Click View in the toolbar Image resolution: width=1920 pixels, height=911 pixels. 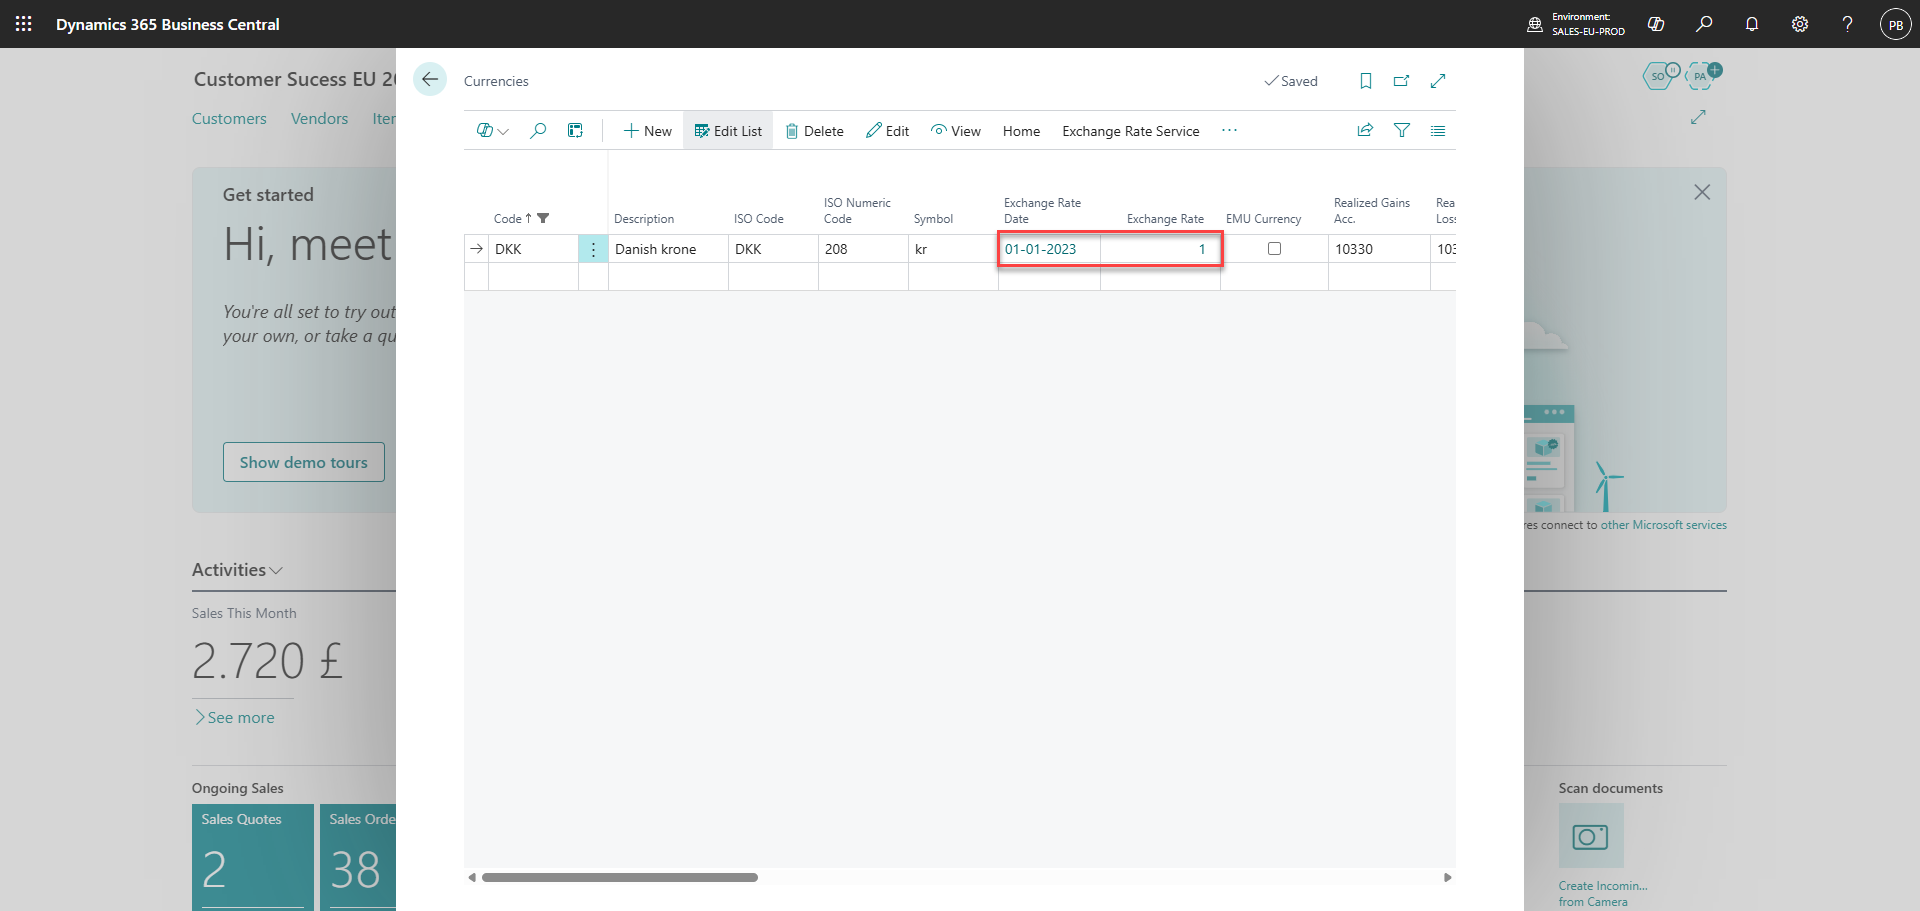tap(956, 131)
